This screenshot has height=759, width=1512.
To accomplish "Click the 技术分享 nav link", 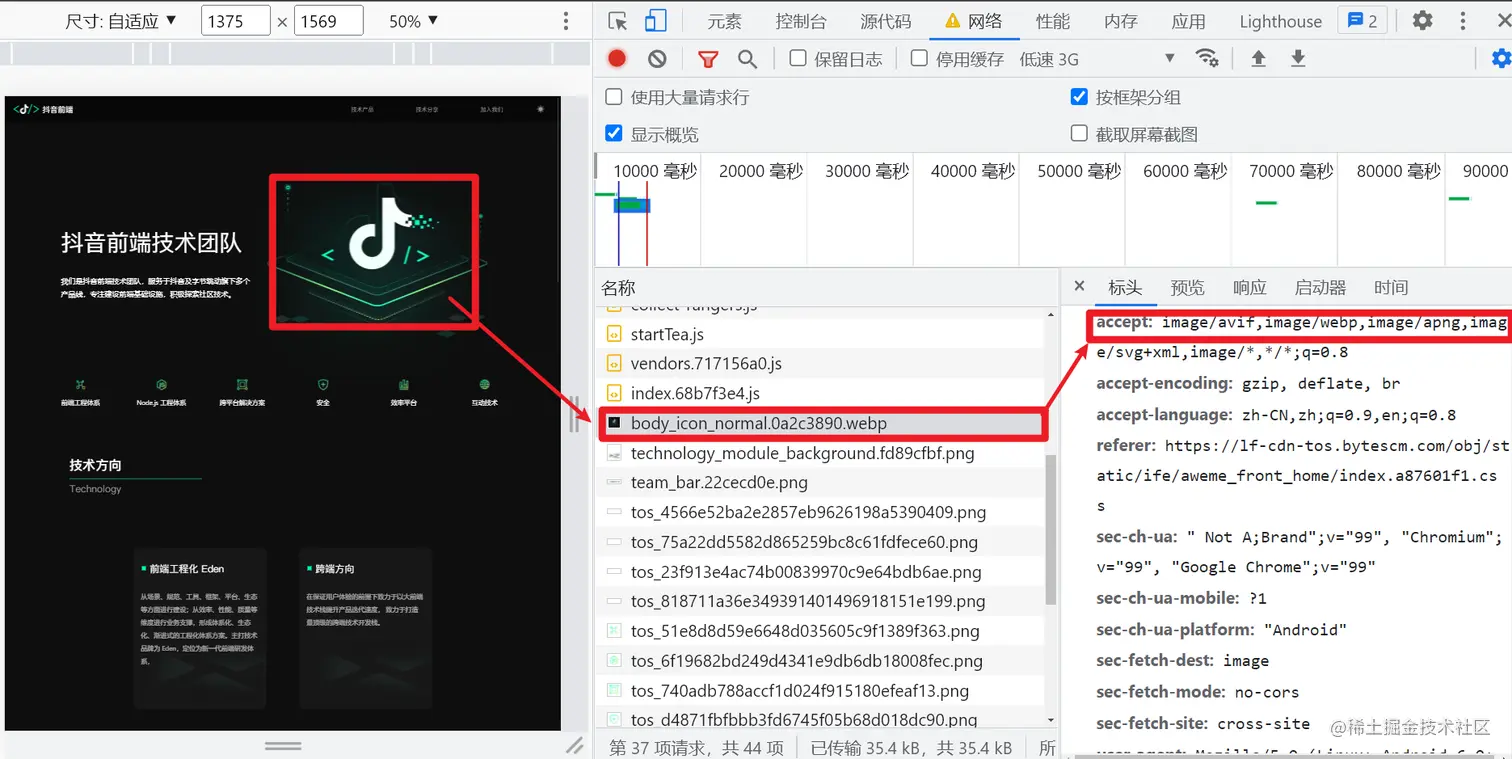I will [427, 109].
